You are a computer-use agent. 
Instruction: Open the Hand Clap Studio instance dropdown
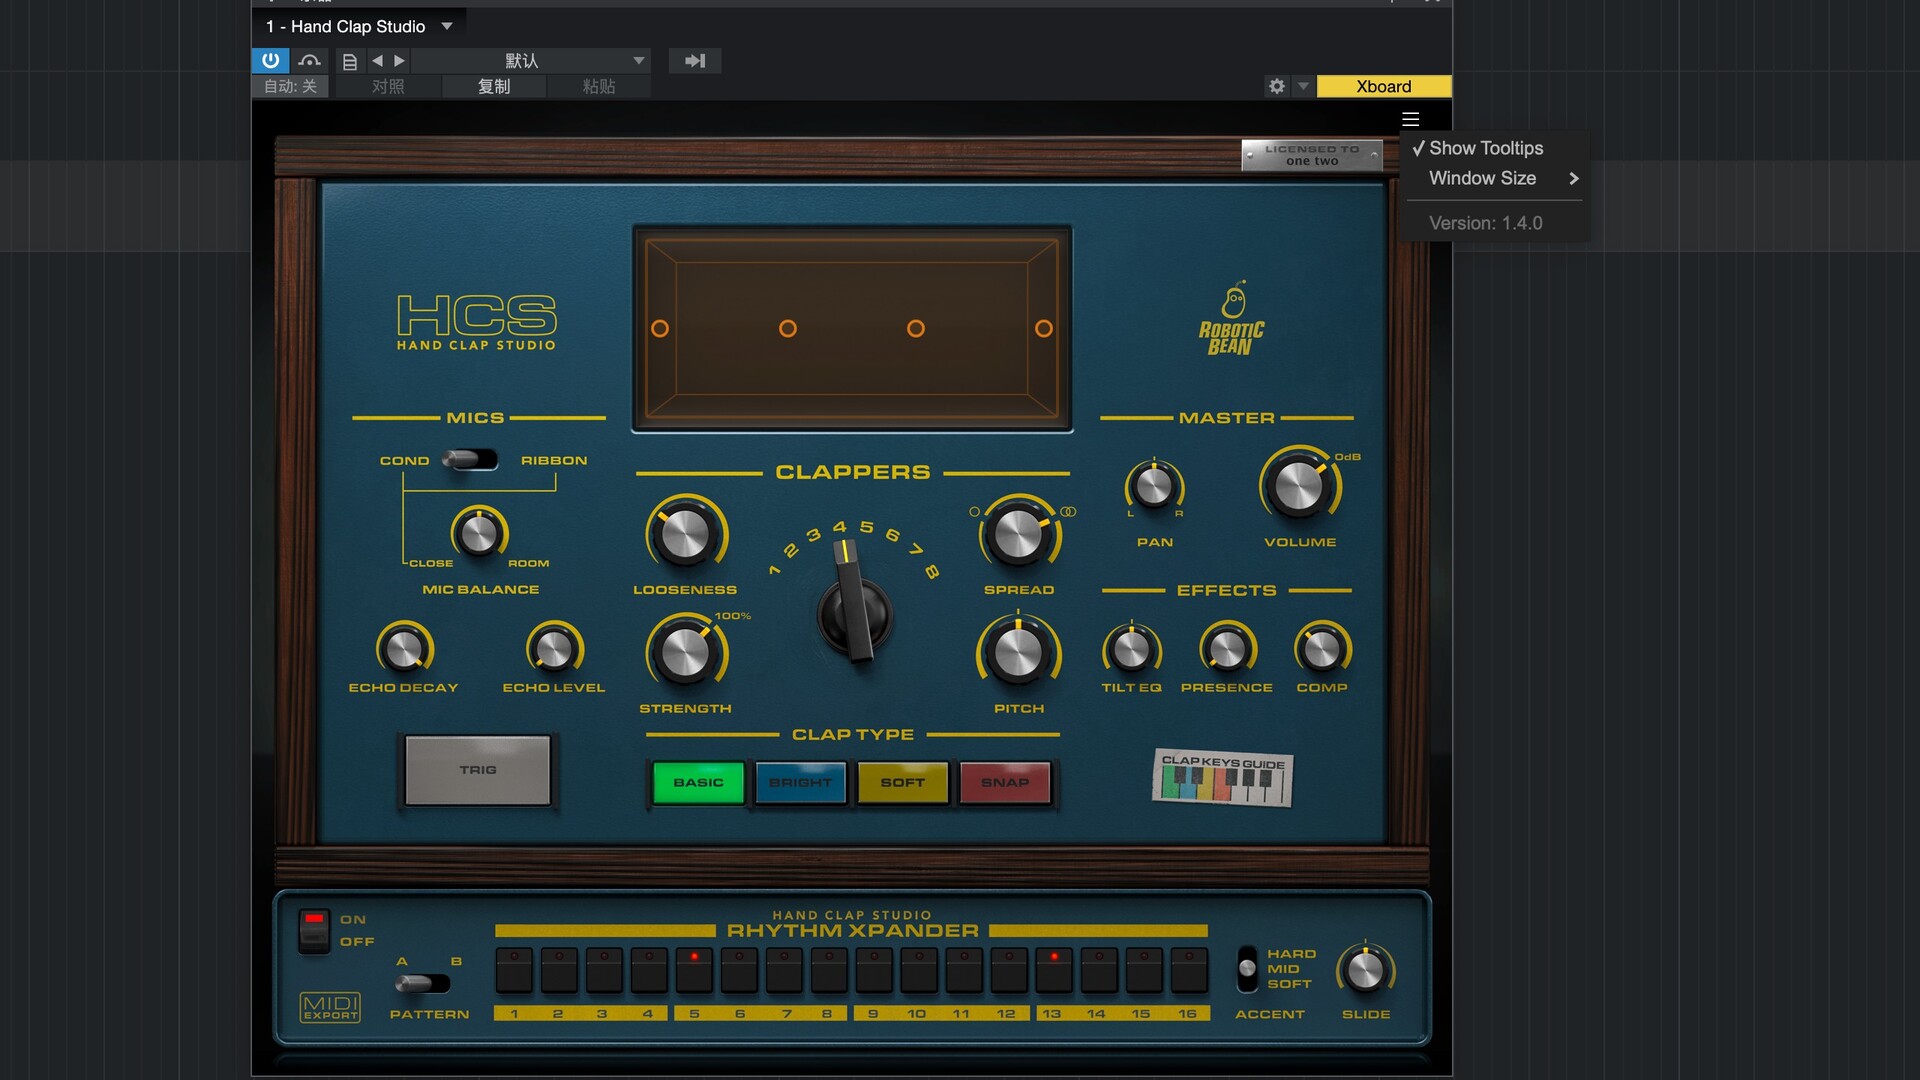coord(447,26)
